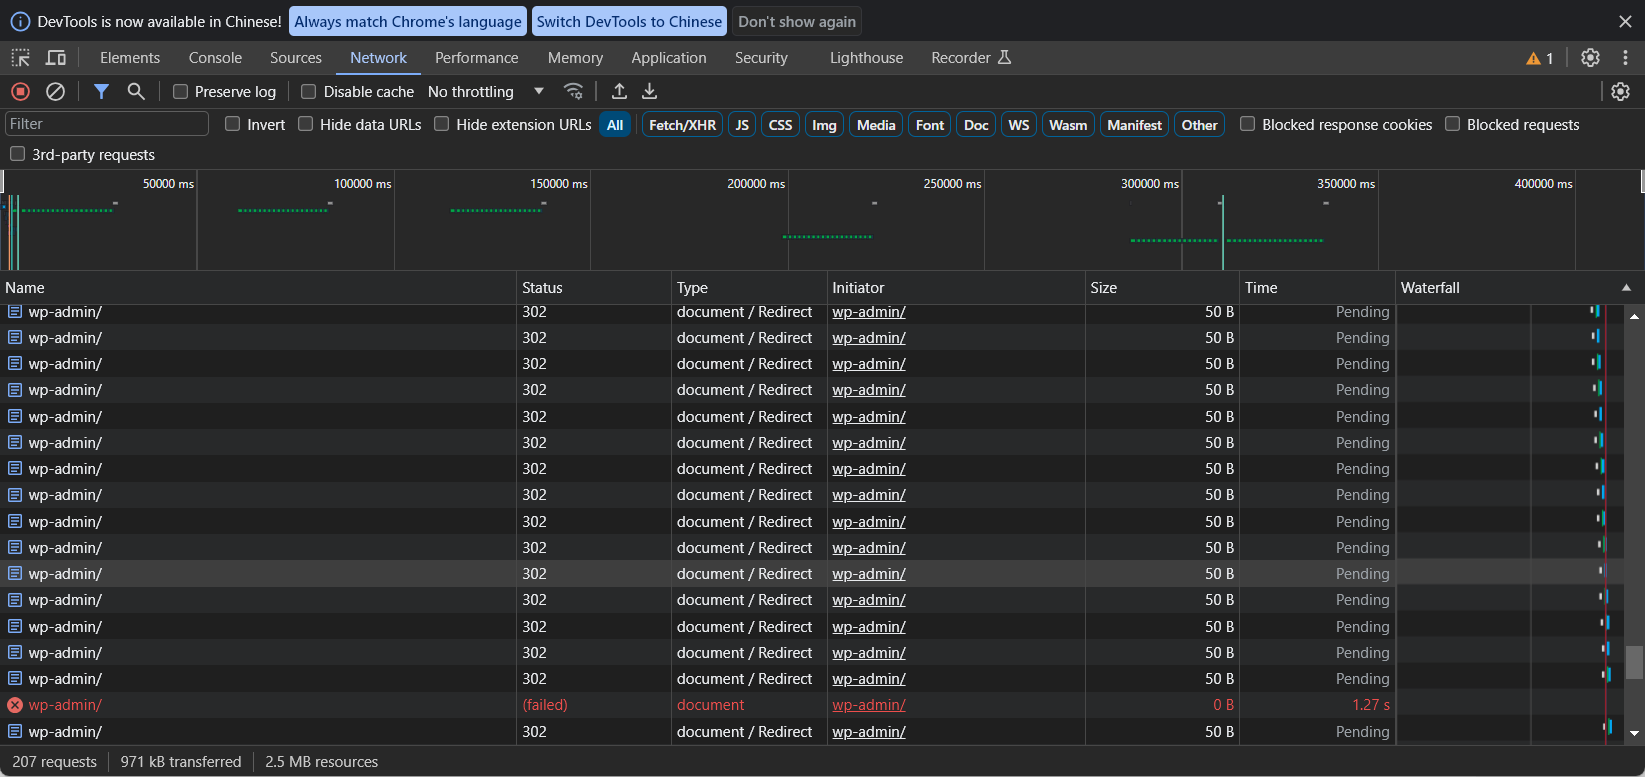Switch to the Console tab
The height and width of the screenshot is (777, 1645).
[x=215, y=58]
